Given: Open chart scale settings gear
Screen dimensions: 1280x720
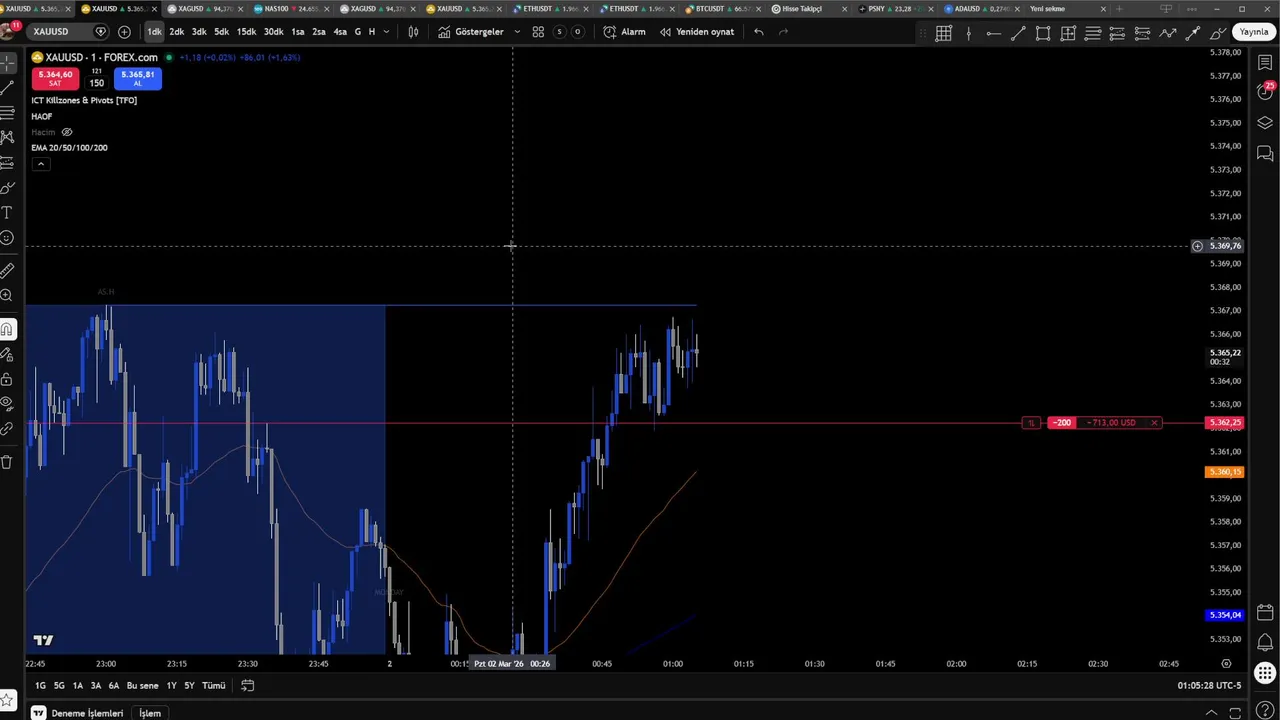Looking at the screenshot, I should (x=1227, y=663).
